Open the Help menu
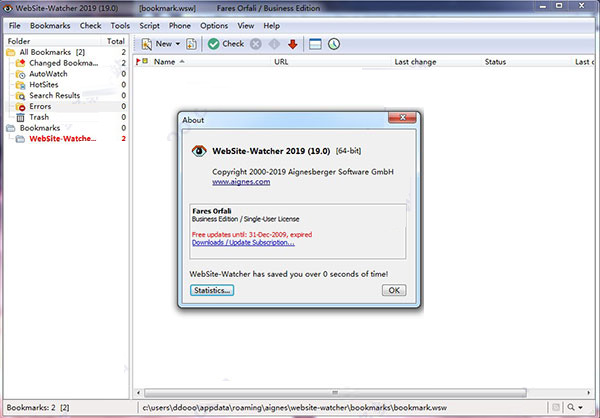The height and width of the screenshot is (418, 600). point(271,26)
